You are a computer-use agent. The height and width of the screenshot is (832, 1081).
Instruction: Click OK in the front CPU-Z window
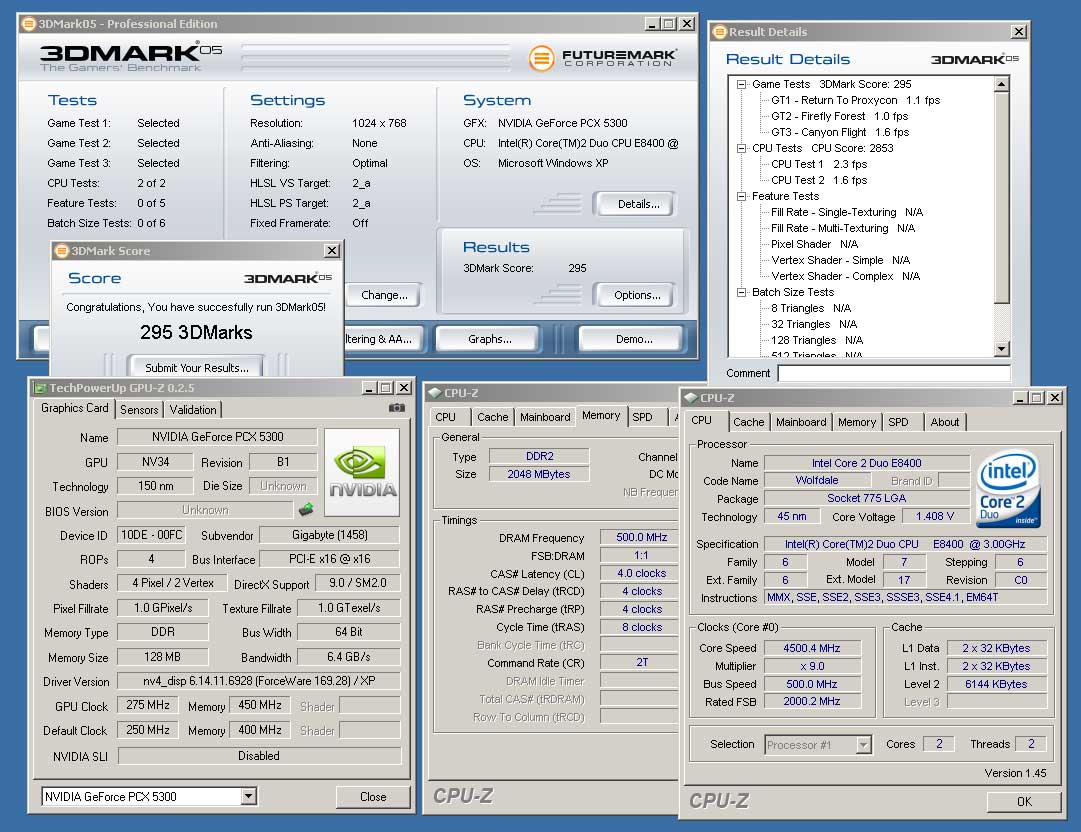click(1024, 802)
